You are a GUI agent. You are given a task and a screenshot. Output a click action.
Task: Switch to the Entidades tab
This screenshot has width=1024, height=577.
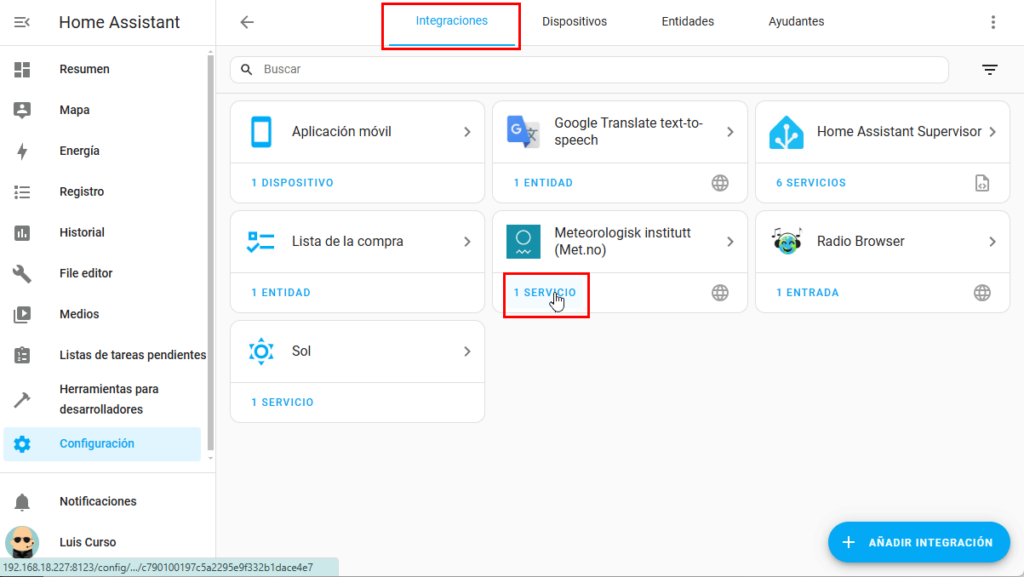pyautogui.click(x=687, y=22)
